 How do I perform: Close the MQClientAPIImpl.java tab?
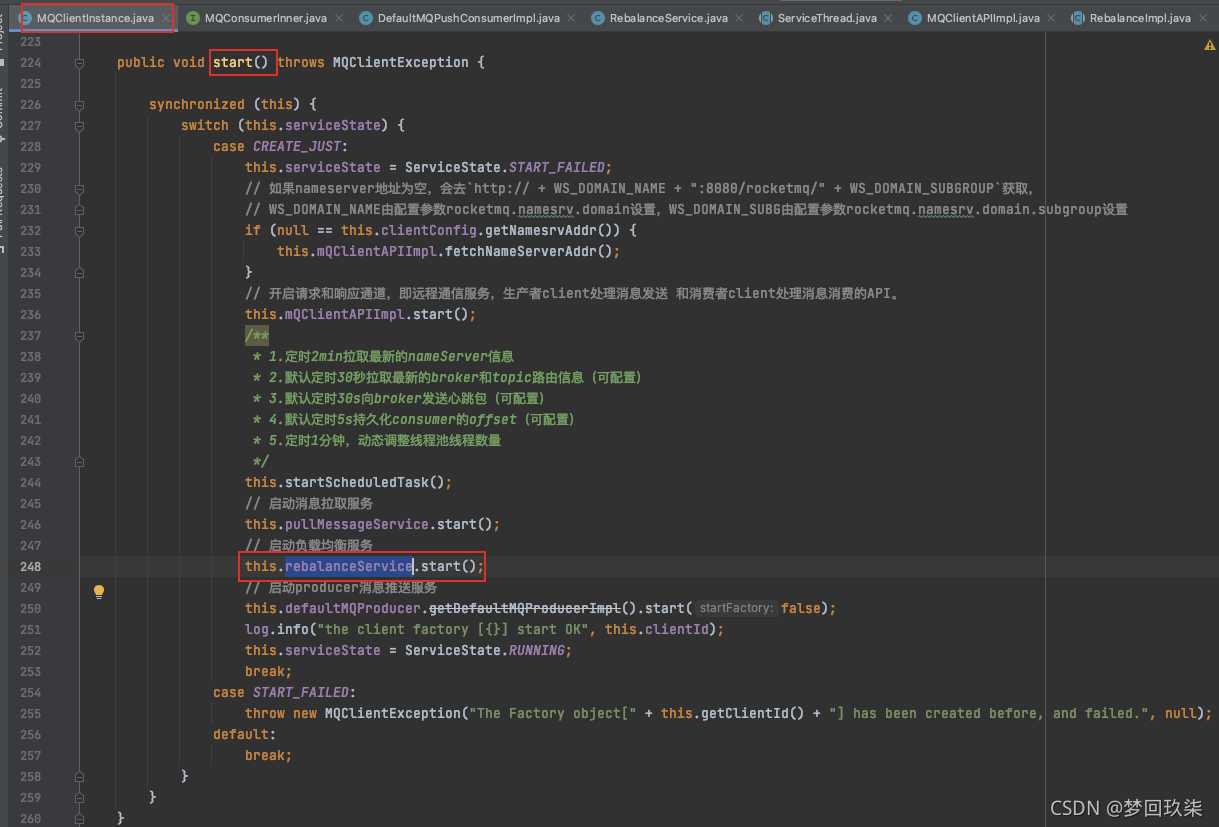(1052, 18)
